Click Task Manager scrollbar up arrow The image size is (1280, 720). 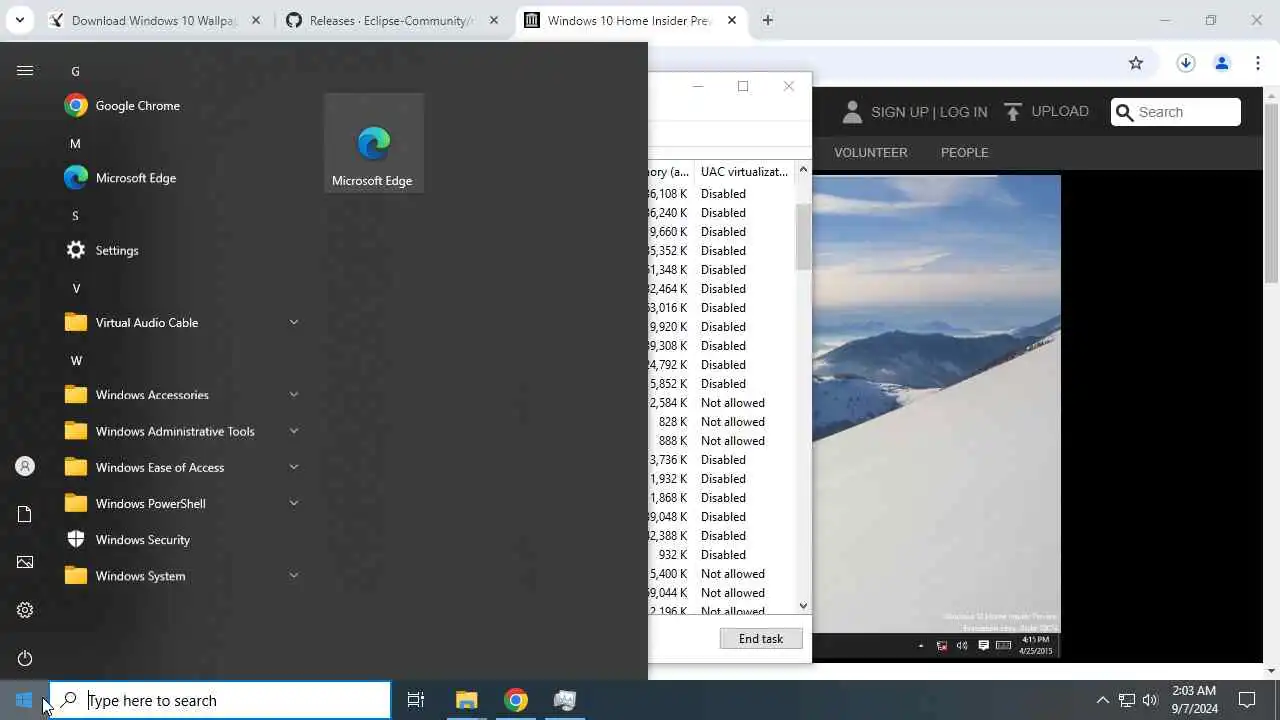click(x=803, y=171)
